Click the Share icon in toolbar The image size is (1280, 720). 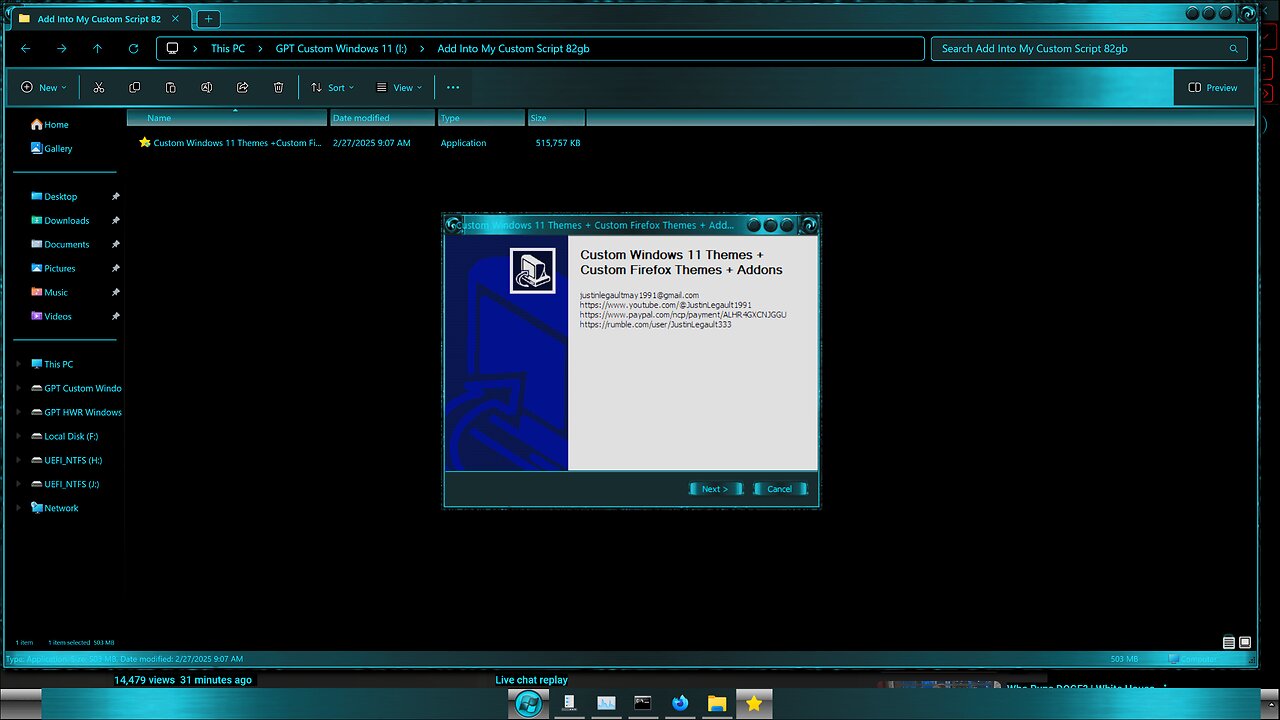coord(242,88)
